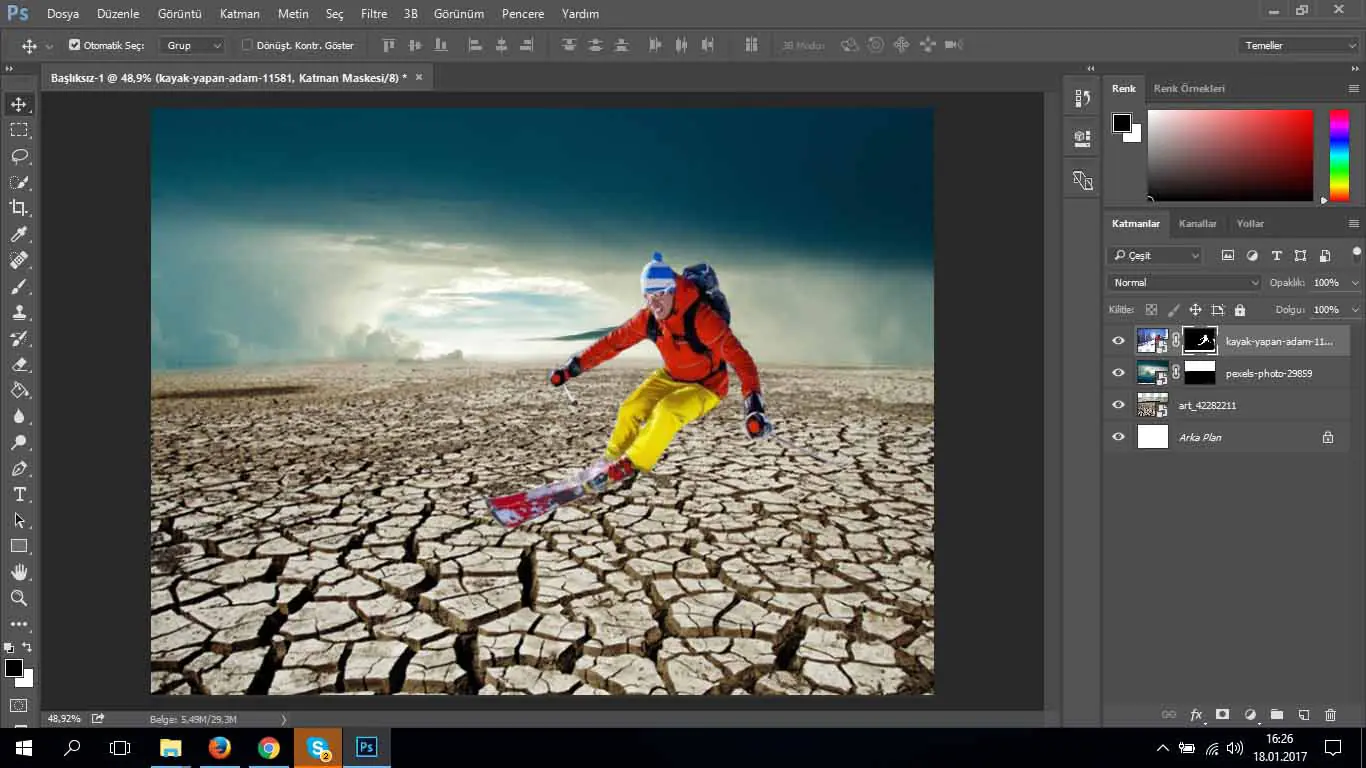Pick the Eyedropper tool

point(19,234)
